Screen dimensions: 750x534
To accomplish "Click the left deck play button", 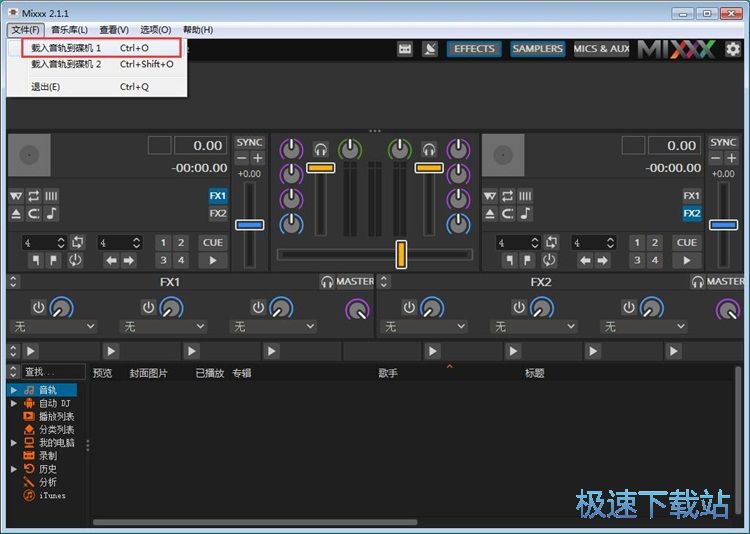I will (212, 260).
